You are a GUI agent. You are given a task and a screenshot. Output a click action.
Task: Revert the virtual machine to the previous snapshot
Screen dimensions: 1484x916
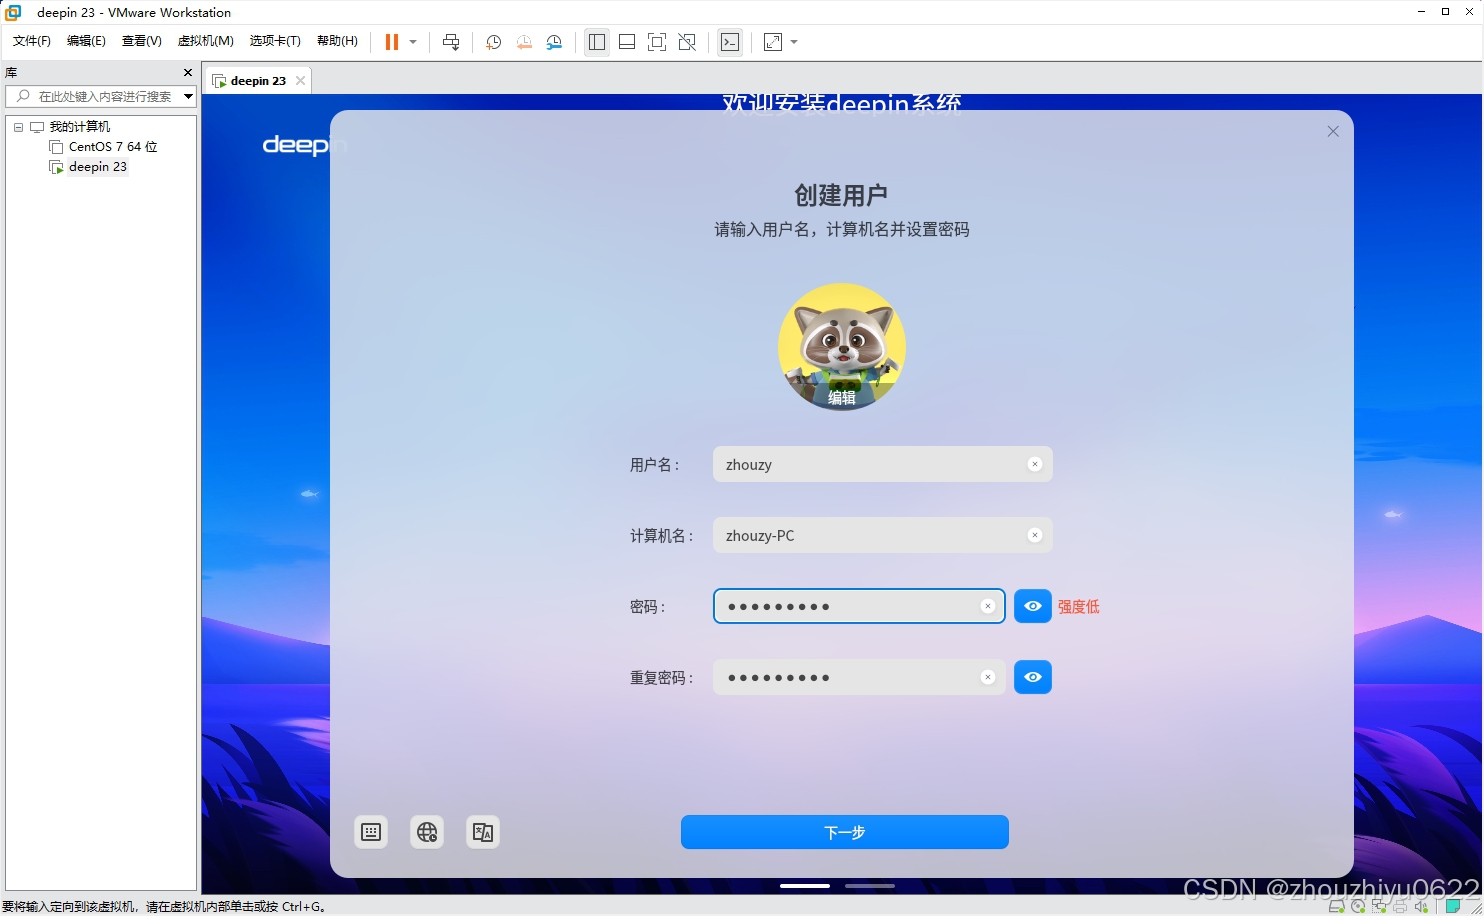pyautogui.click(x=524, y=42)
